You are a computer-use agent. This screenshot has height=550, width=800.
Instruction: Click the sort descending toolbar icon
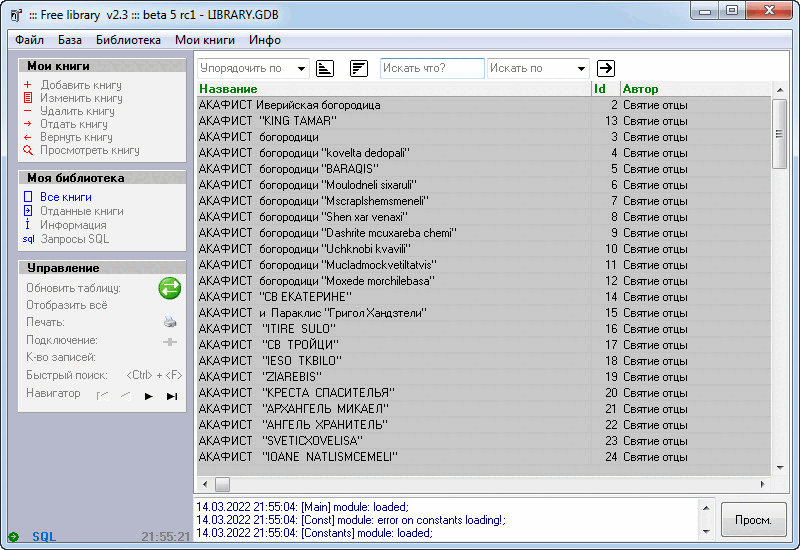coord(359,68)
